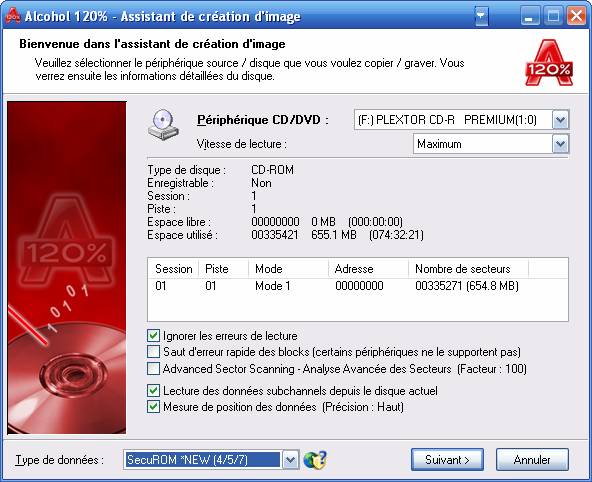The height and width of the screenshot is (482, 592).
Task: Click the CD-ROM disc type value
Action: 272,170
